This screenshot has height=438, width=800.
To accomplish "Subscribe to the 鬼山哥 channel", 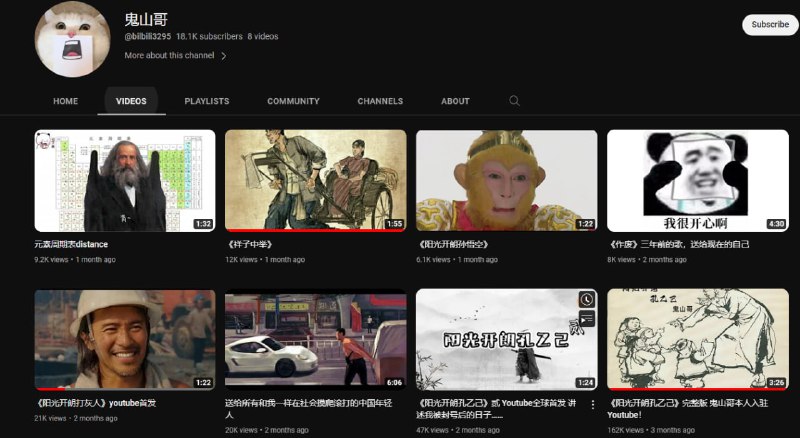I will (x=770, y=25).
